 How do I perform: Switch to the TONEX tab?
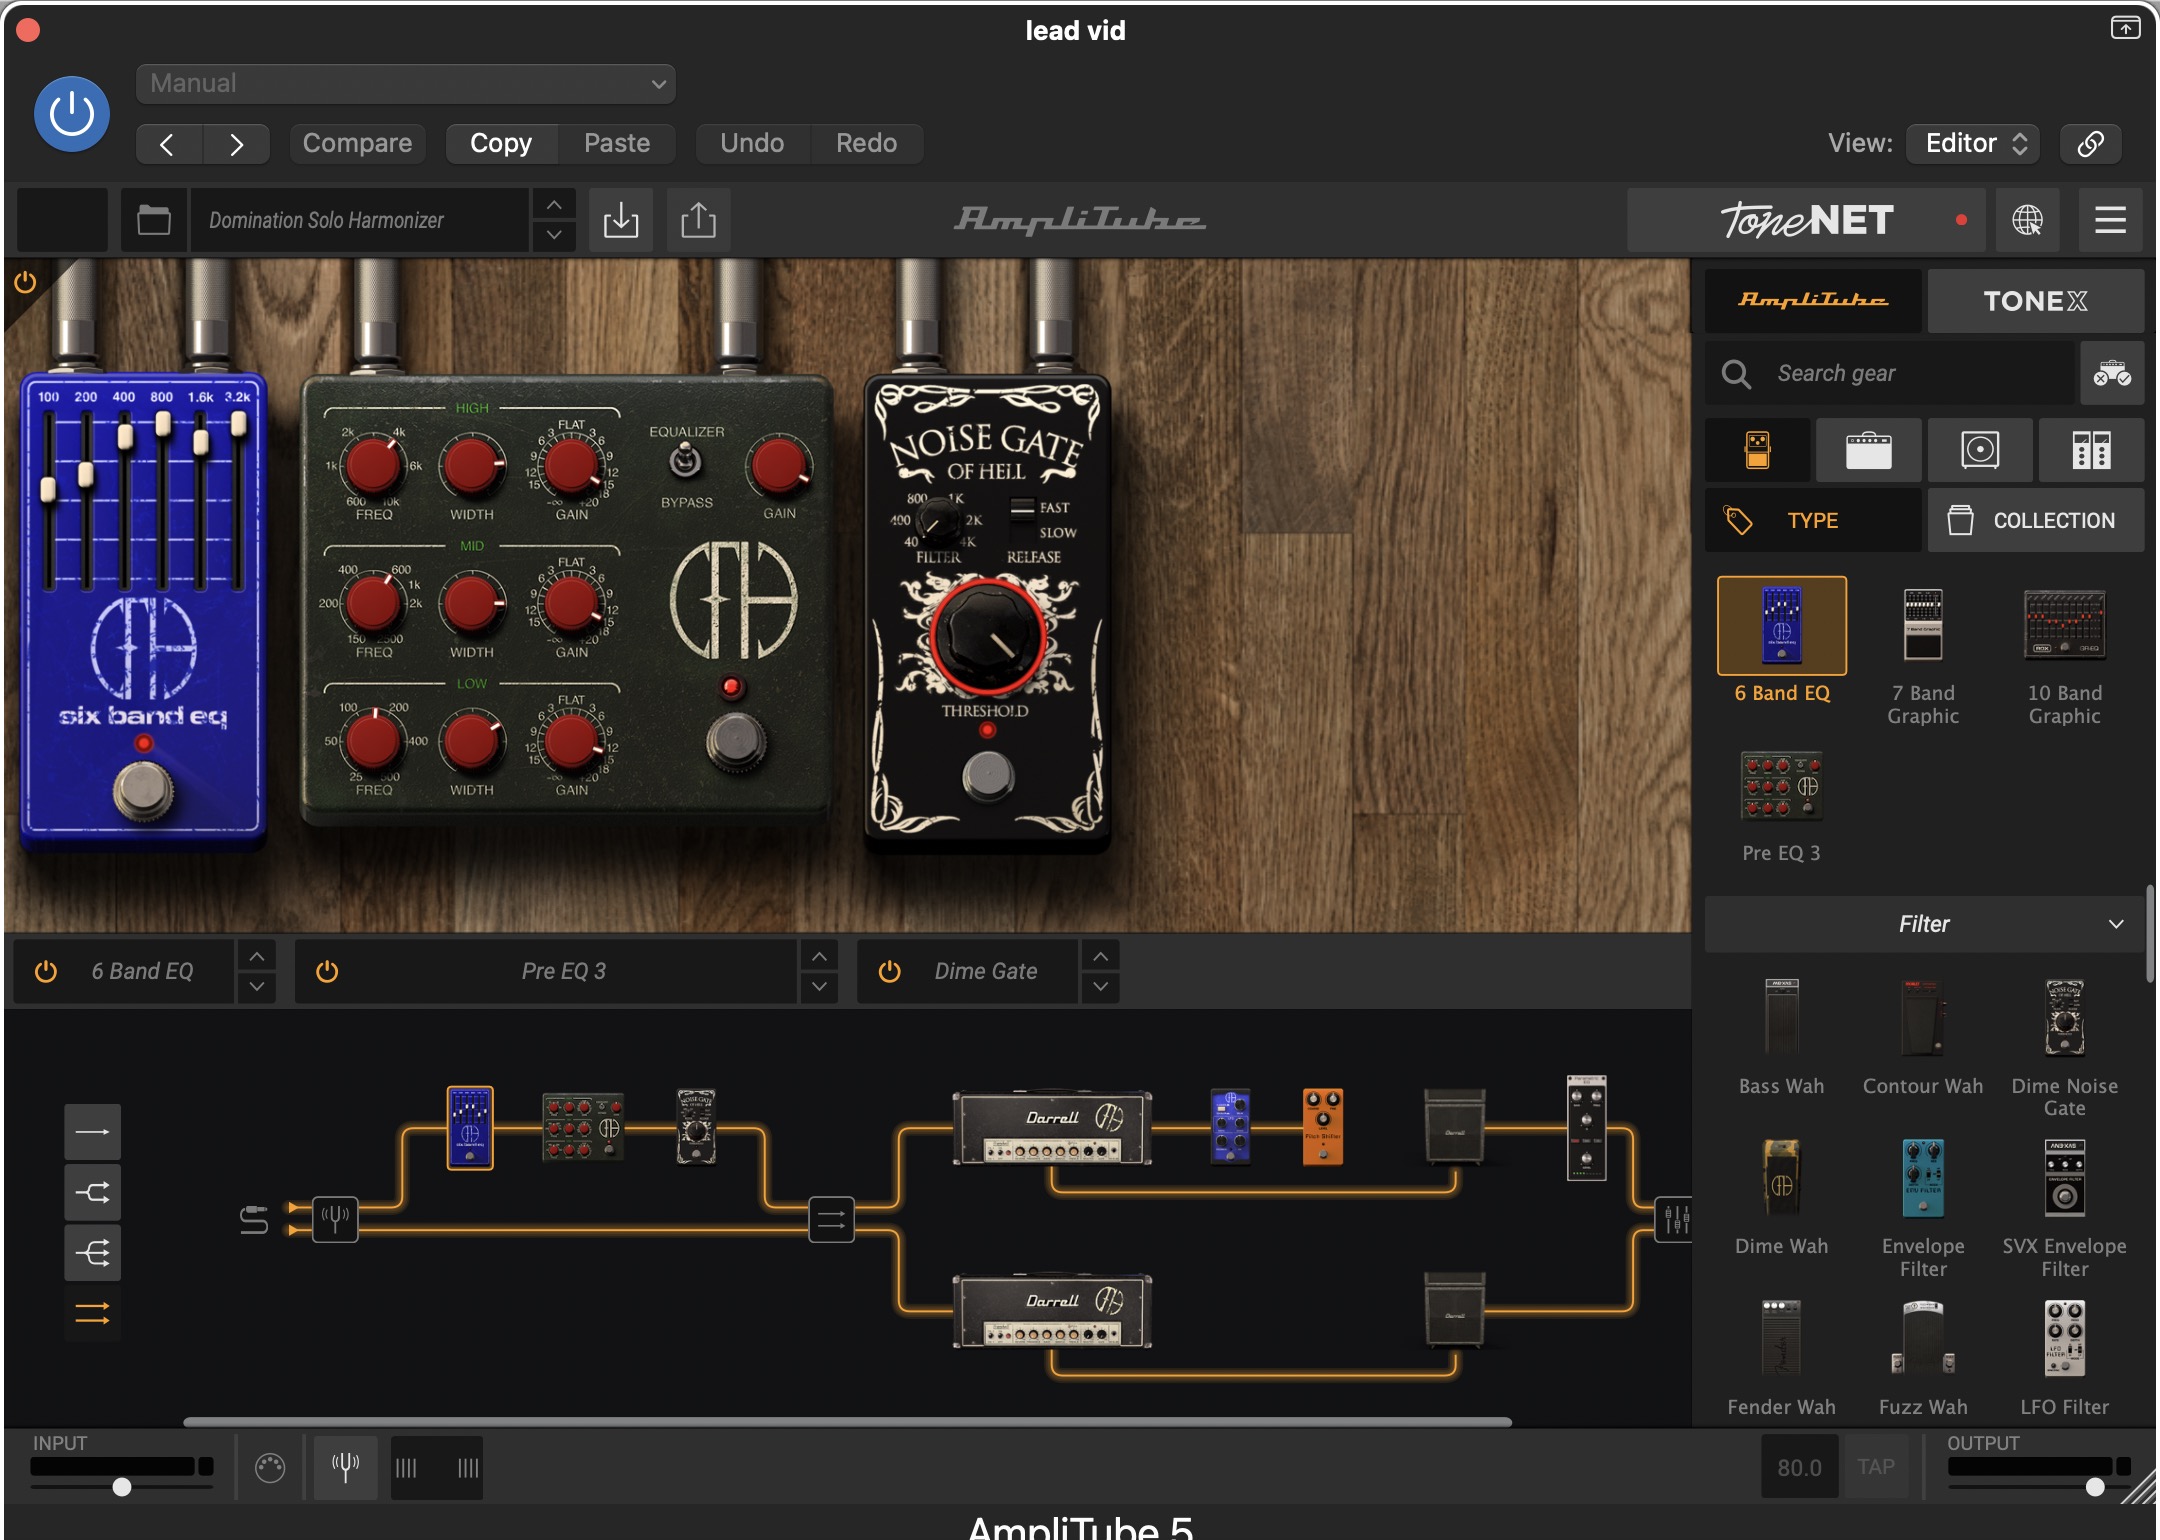coord(2035,301)
